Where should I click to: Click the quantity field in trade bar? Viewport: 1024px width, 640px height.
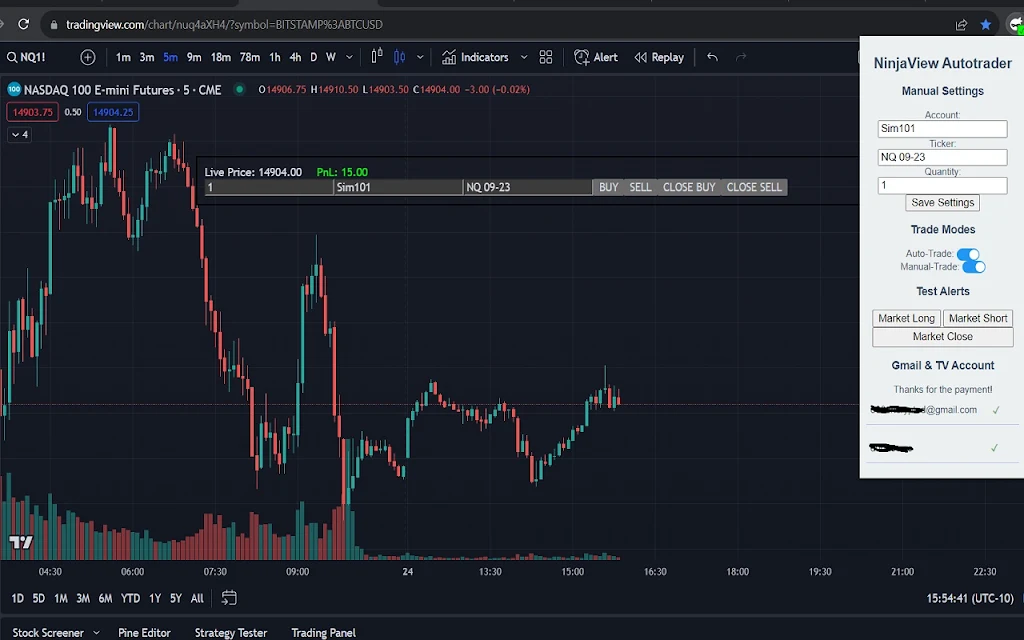[x=269, y=187]
